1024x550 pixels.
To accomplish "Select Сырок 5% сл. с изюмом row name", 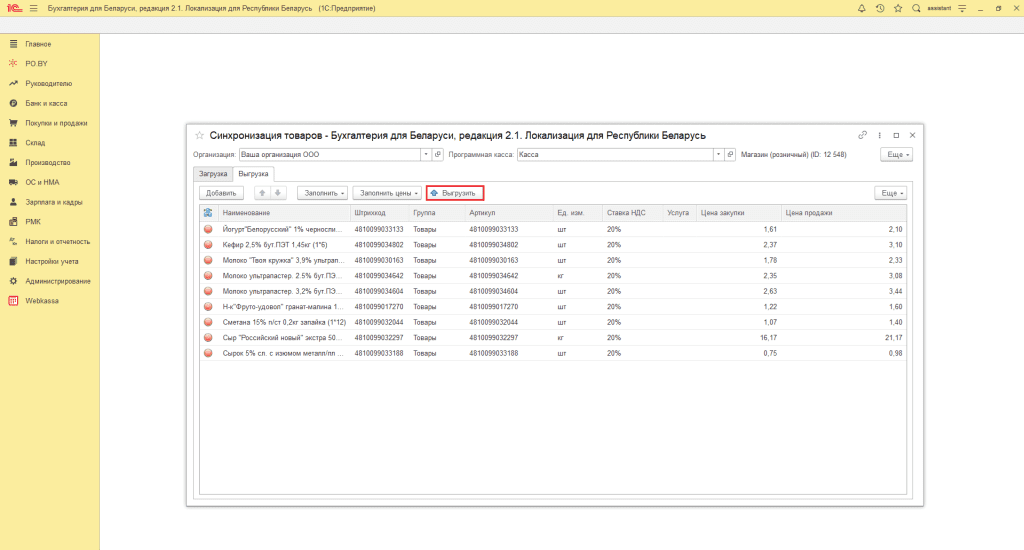I will (x=283, y=353).
